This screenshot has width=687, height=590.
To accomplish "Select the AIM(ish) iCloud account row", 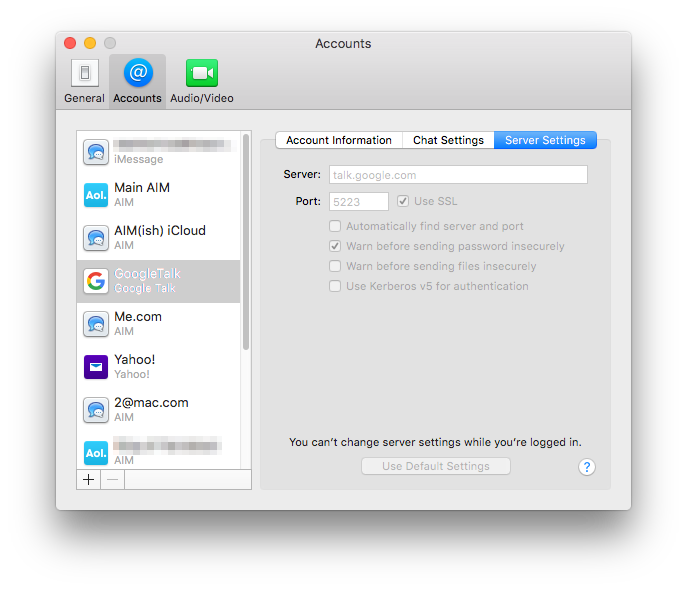I will (x=159, y=238).
